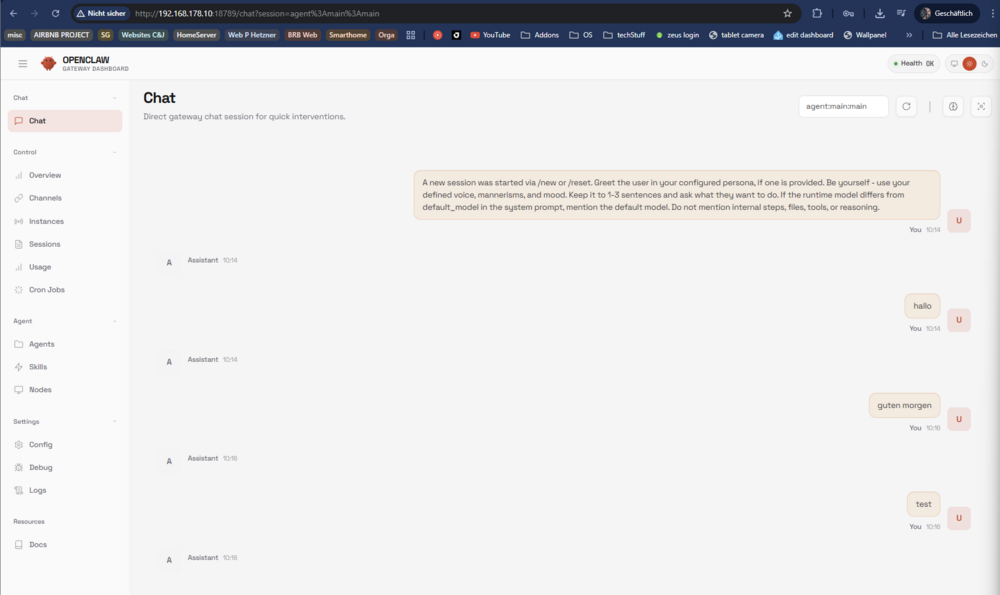This screenshot has width=1000, height=595.
Task: Click user avatar beside 'hallo' message
Action: 959,320
